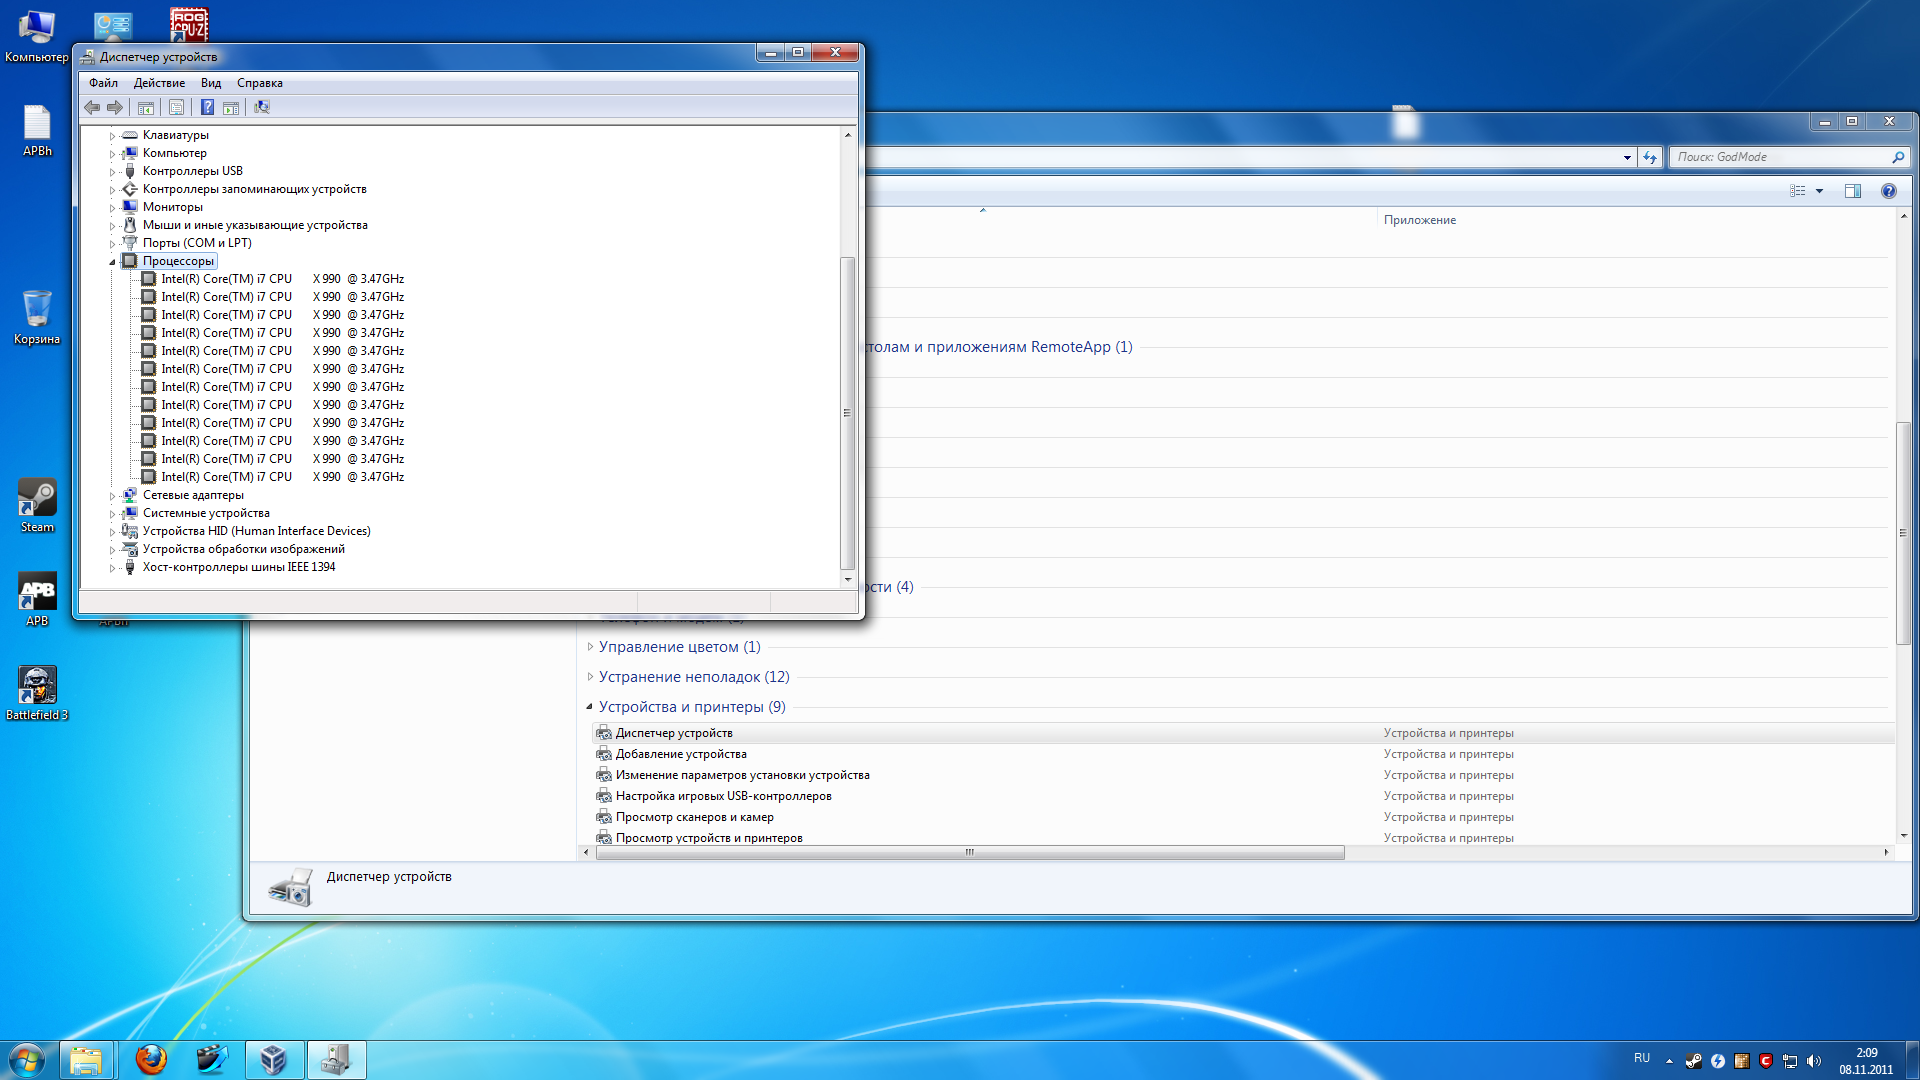Expand Устройства HID node
Viewport: 1920px width, 1080px height.
(112, 532)
